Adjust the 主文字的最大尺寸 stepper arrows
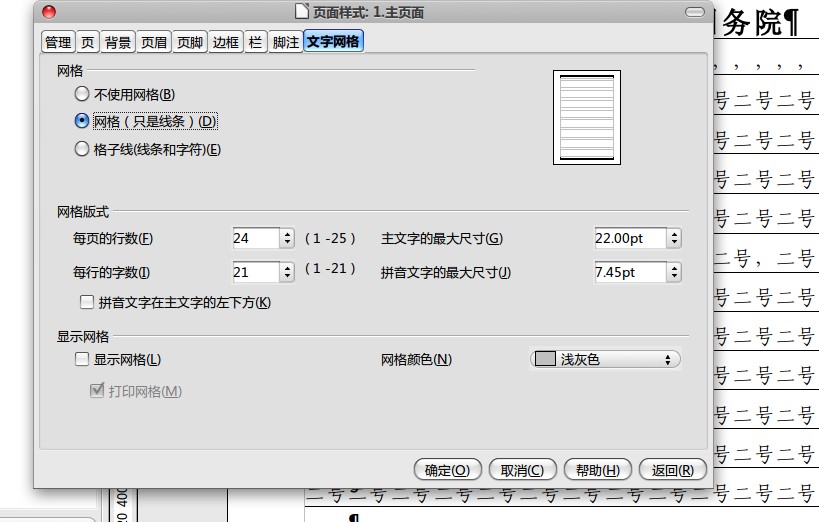Viewport: 819px width, 522px height. pos(674,238)
